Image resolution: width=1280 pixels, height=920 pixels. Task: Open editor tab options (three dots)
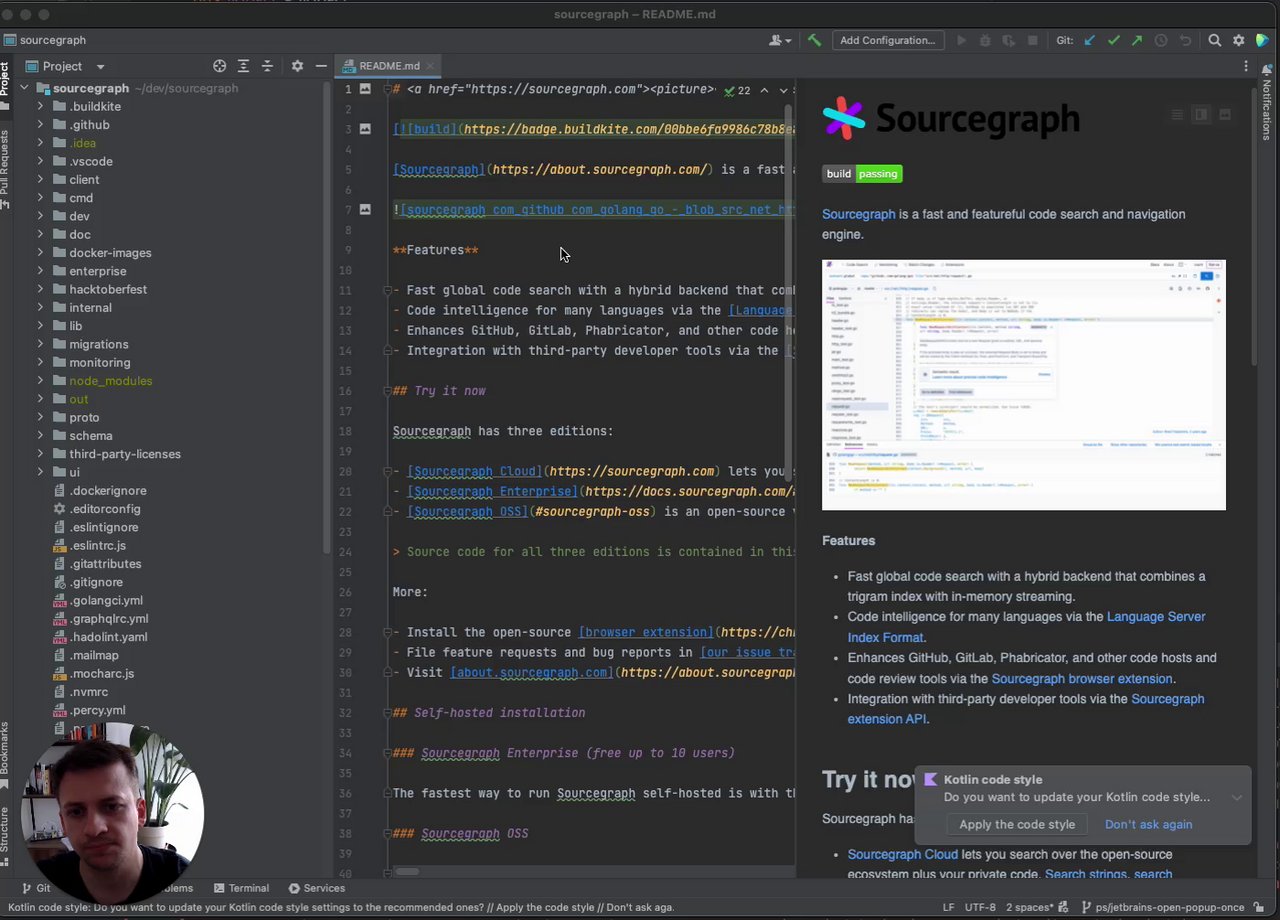coord(1246,66)
